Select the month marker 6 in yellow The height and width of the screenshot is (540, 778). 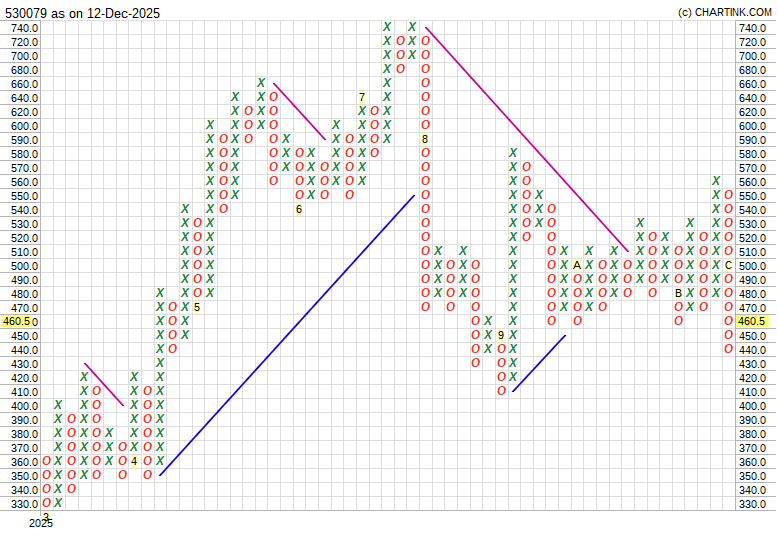tap(298, 209)
